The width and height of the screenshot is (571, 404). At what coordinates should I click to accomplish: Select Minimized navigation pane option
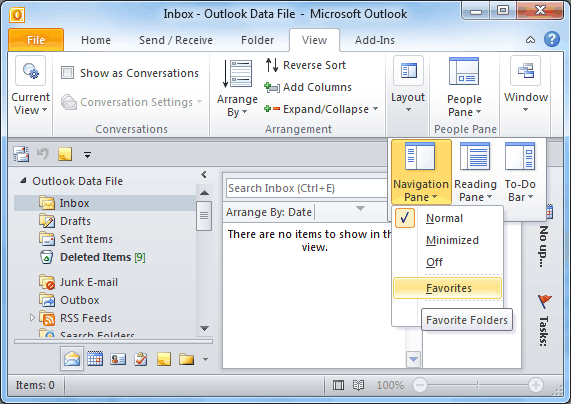point(448,240)
